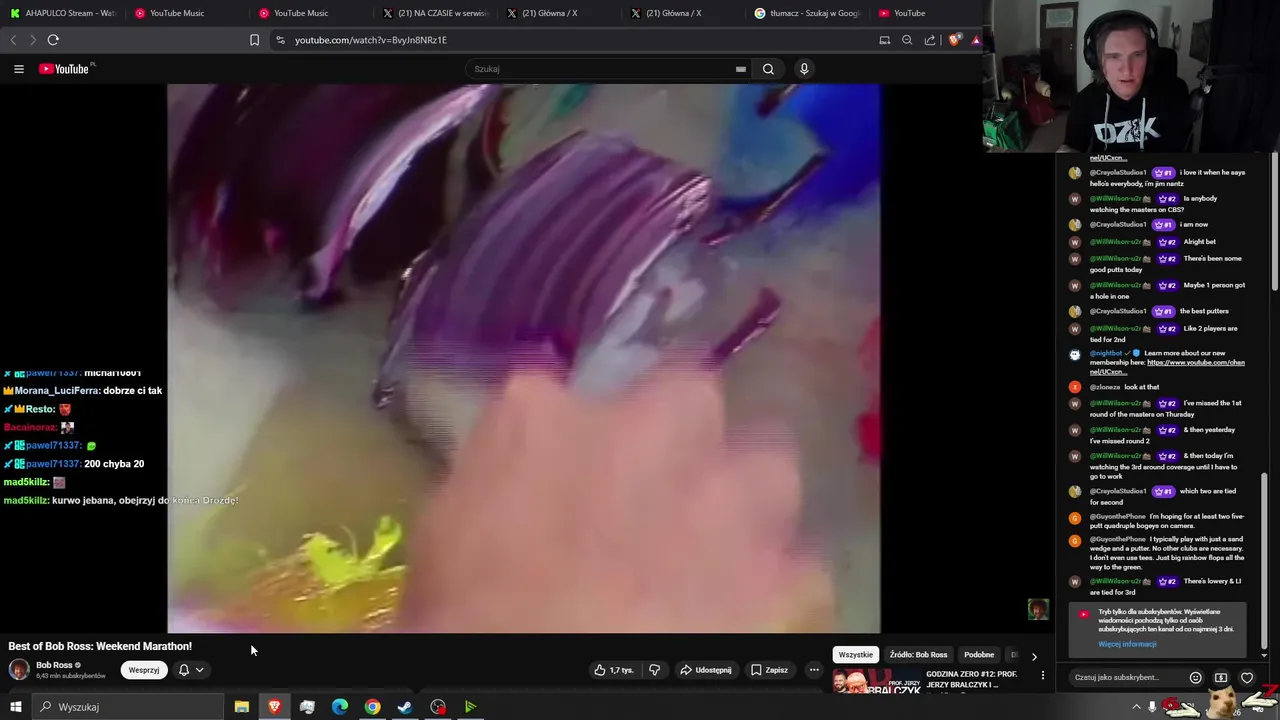Select the Wszystkie filter chip
The width and height of the screenshot is (1280, 720).
pos(855,655)
